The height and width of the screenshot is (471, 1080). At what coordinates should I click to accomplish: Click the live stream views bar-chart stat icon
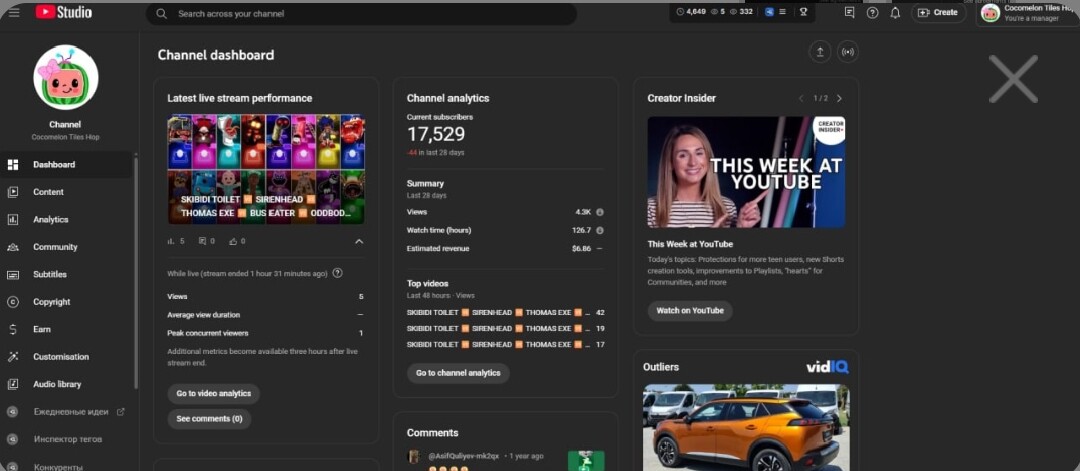click(172, 242)
